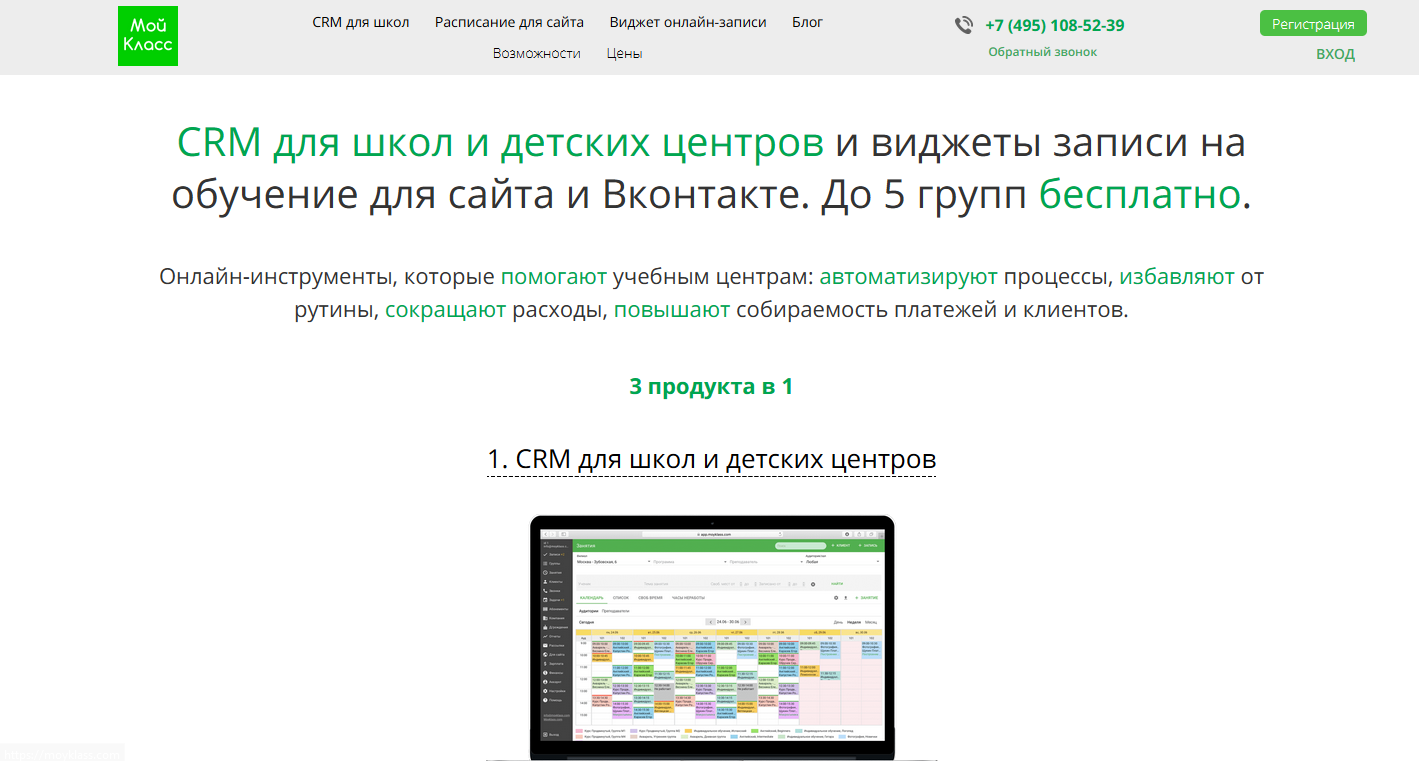Request Обратный звонок callback
The height and width of the screenshot is (761, 1419).
(x=1043, y=52)
